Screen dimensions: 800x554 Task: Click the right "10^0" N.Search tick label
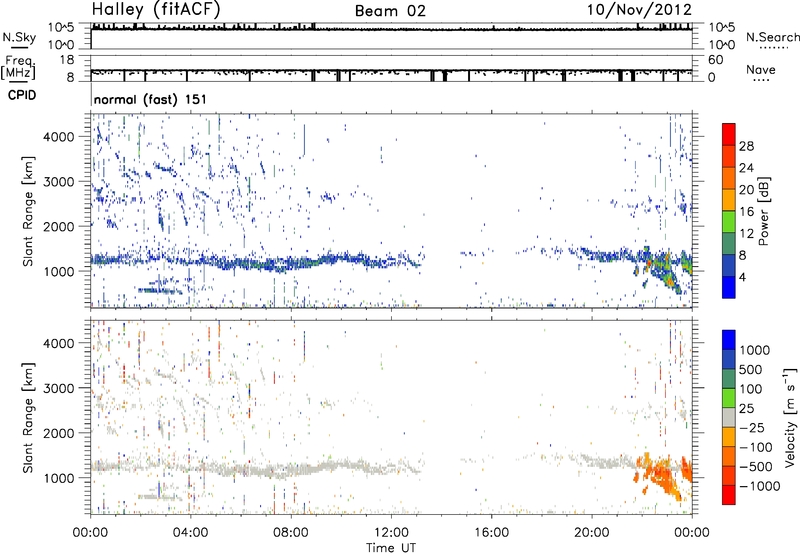click(721, 45)
